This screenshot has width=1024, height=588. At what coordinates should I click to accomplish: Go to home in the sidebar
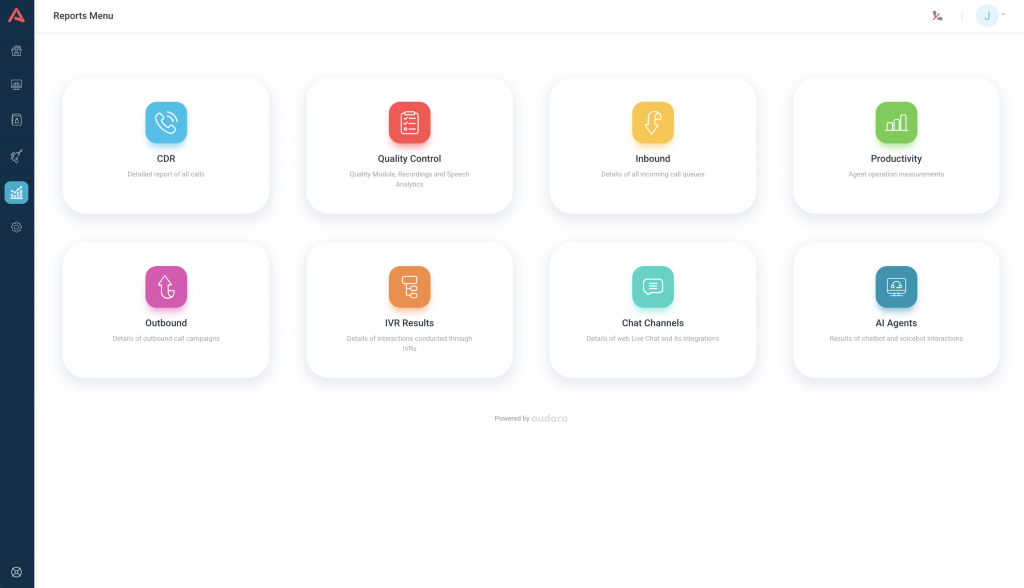click(x=16, y=51)
